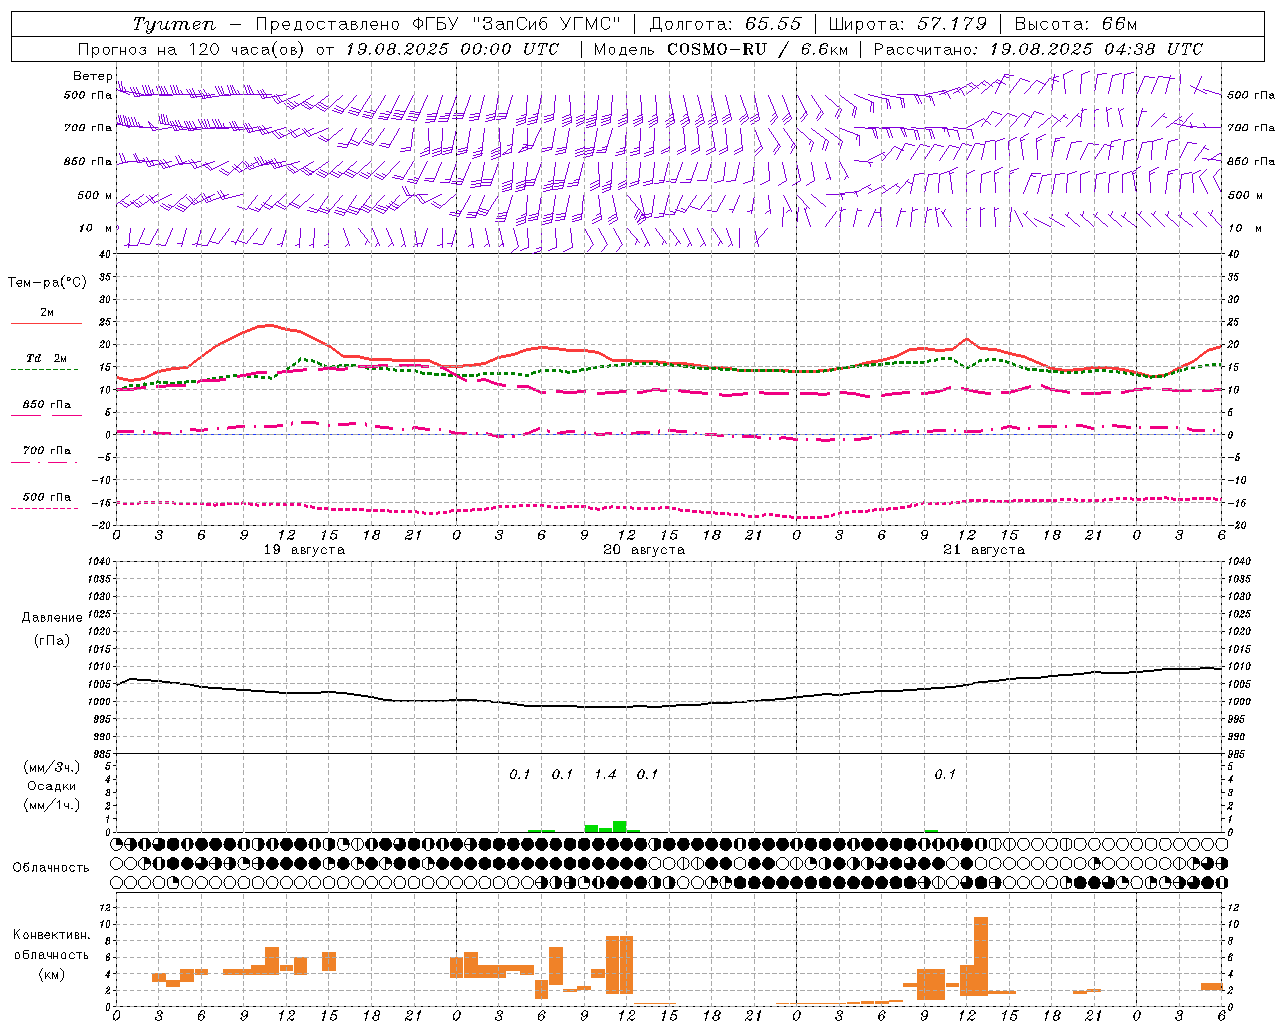Click the "(мм/3ч.)" precipitation unit label
The width and height of the screenshot is (1280, 1024).
pyautogui.click(x=52, y=767)
